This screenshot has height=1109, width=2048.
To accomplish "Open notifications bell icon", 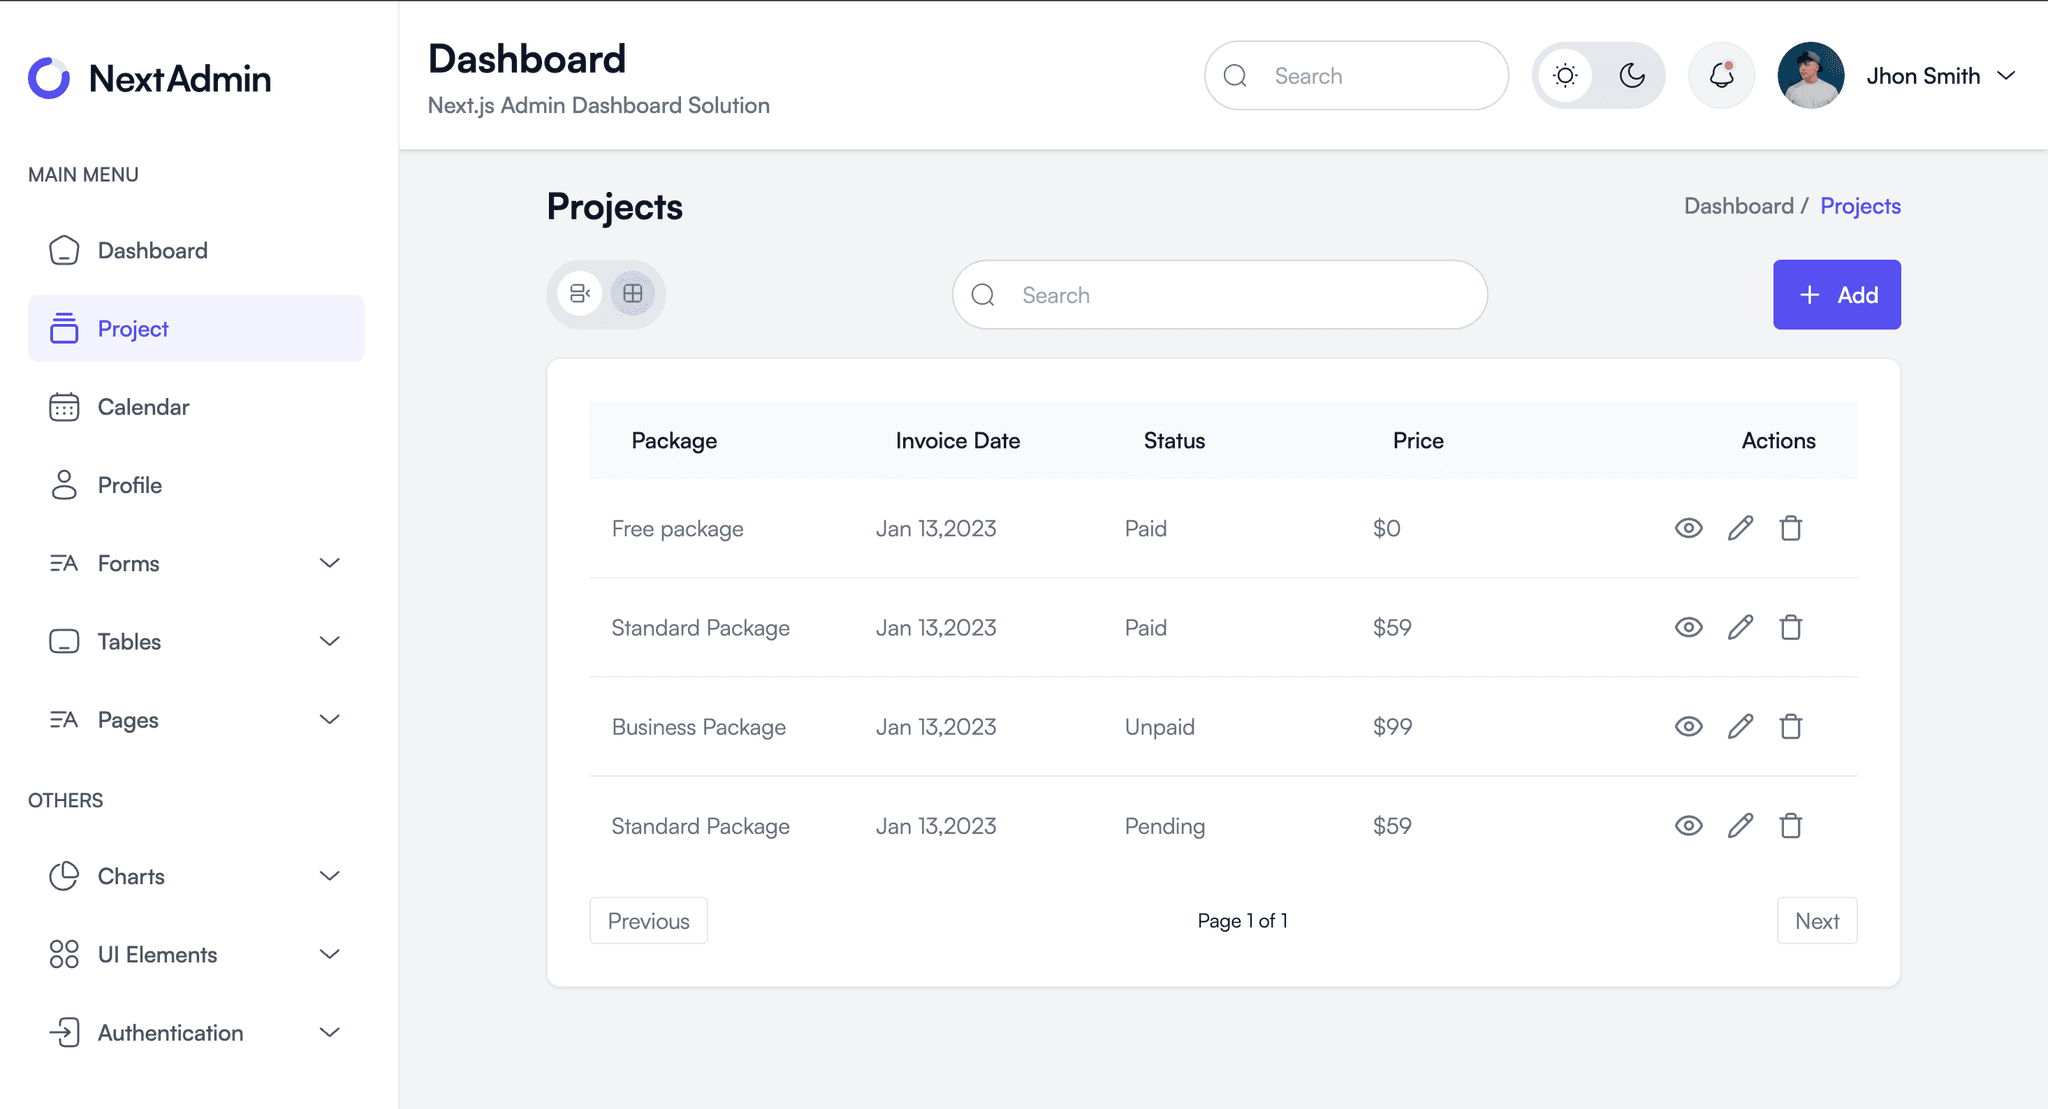I will point(1721,75).
